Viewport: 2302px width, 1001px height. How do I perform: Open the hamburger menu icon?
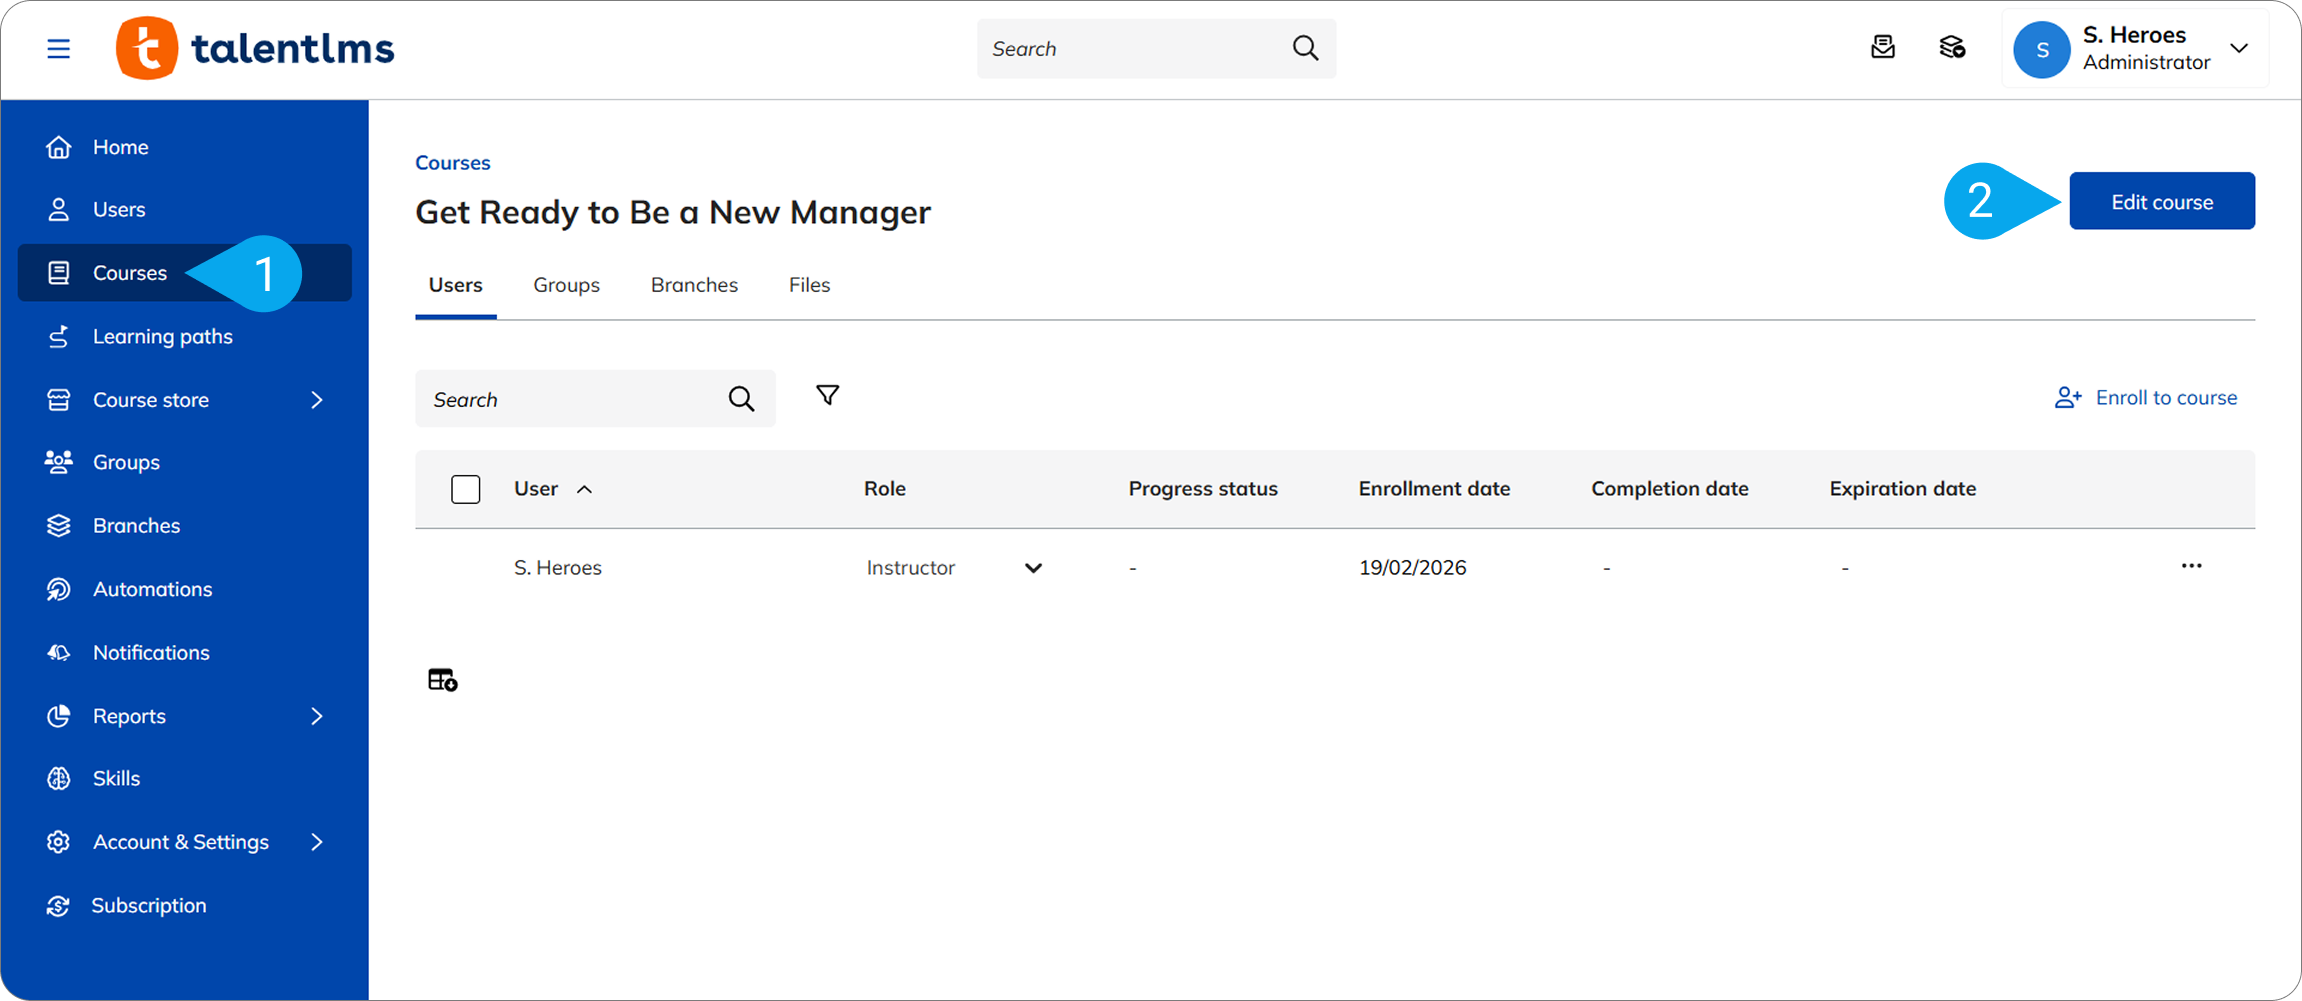58,48
